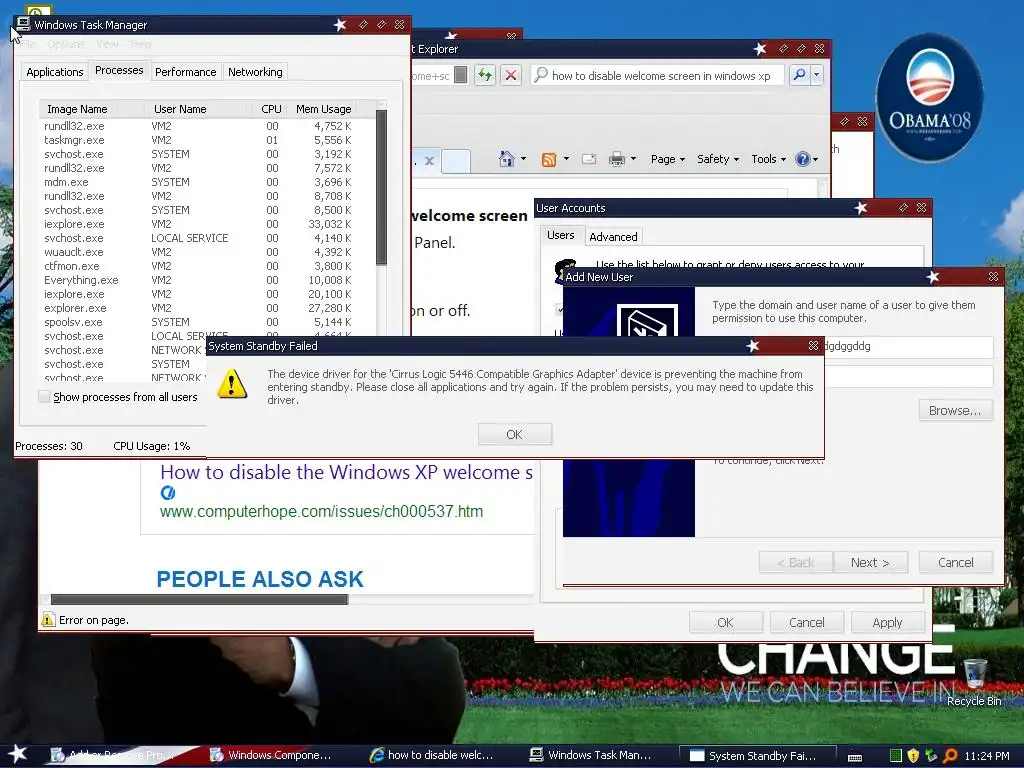Click the orange magnifier tray icon

(950, 756)
